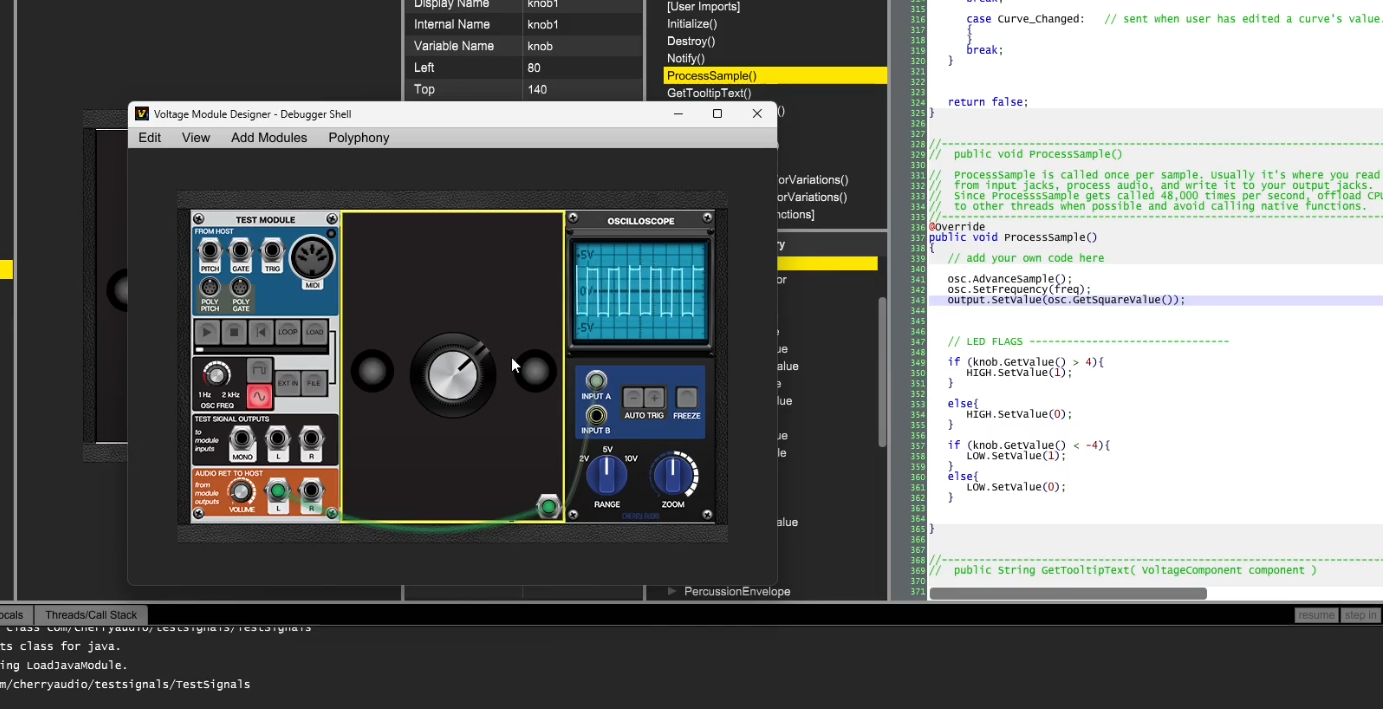
Task: Click the LOAD button in Test Module
Action: pos(314,333)
